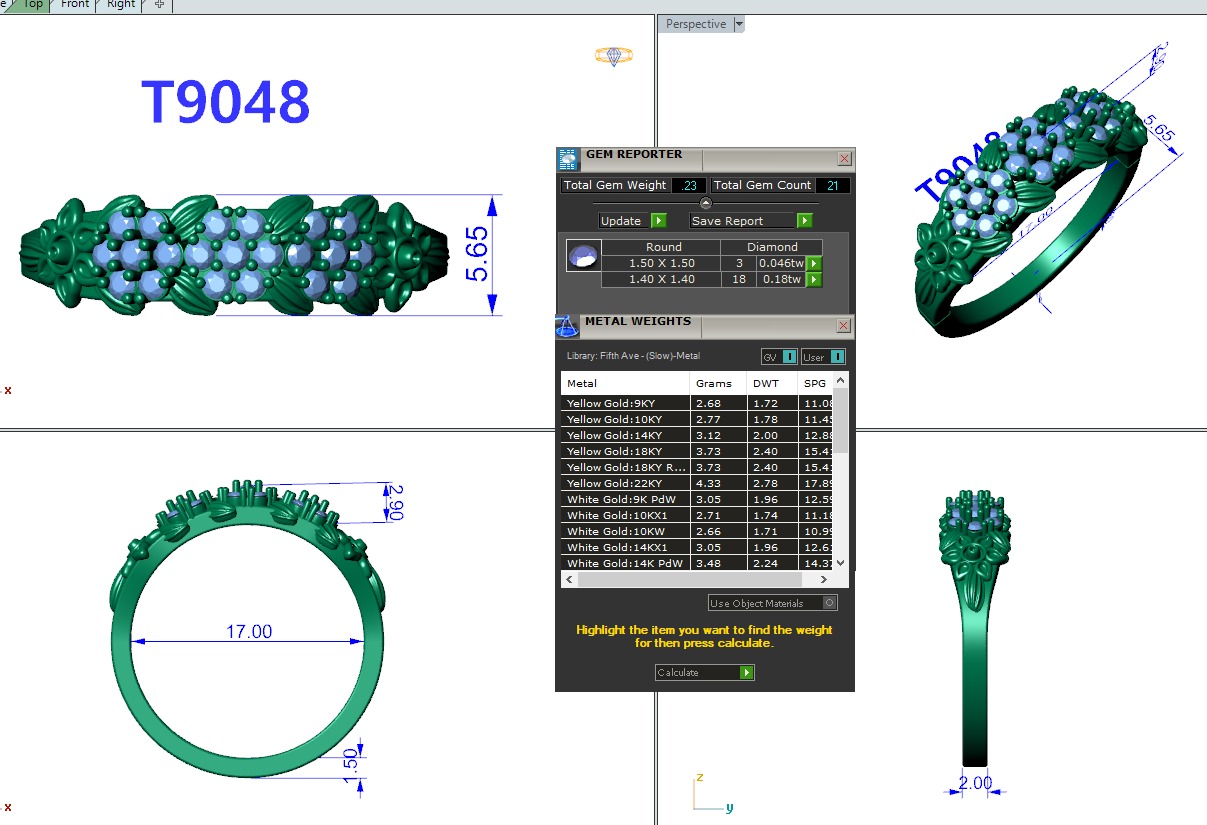Open the Perspective viewport dropdown arrow
1207x825 pixels.
click(739, 24)
